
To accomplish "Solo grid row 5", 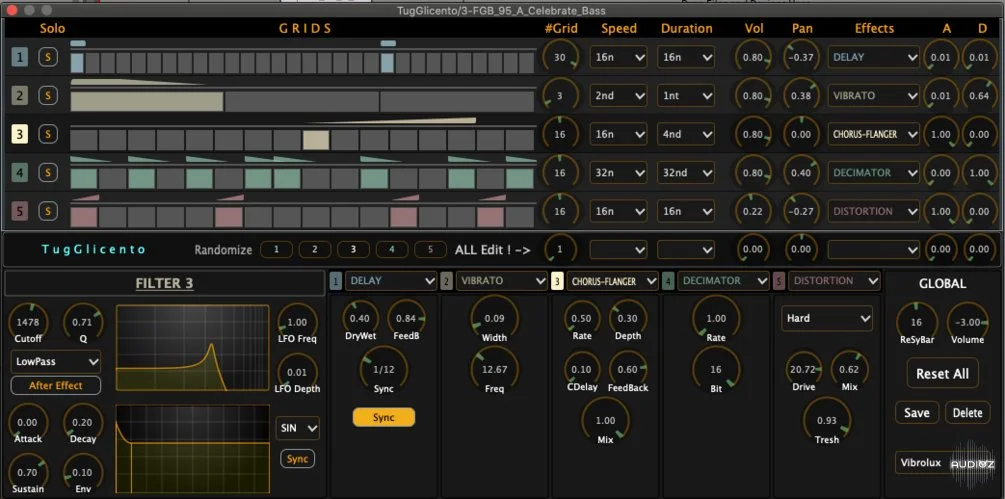I will click(48, 211).
